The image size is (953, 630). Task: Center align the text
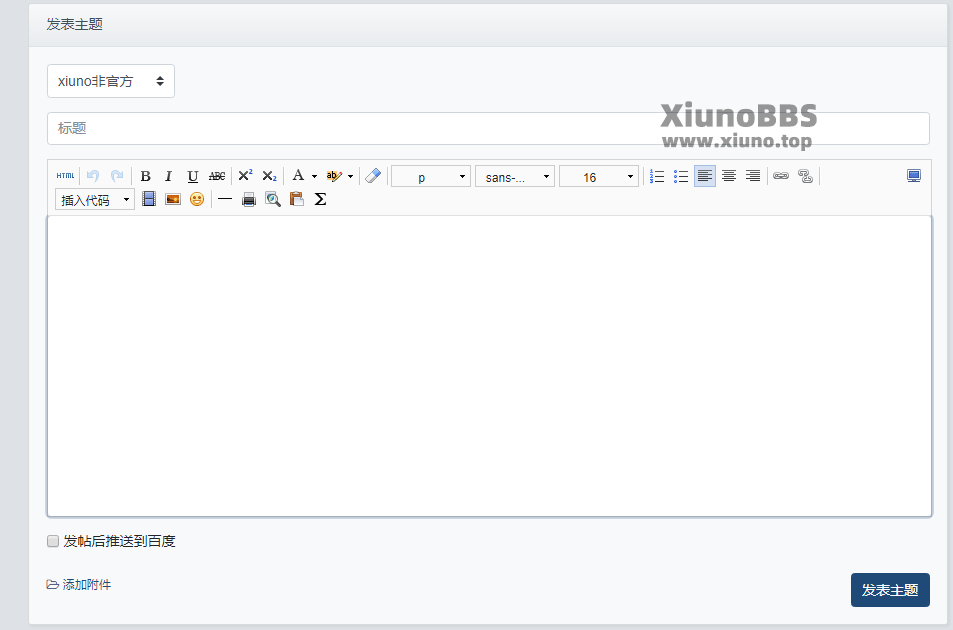729,176
